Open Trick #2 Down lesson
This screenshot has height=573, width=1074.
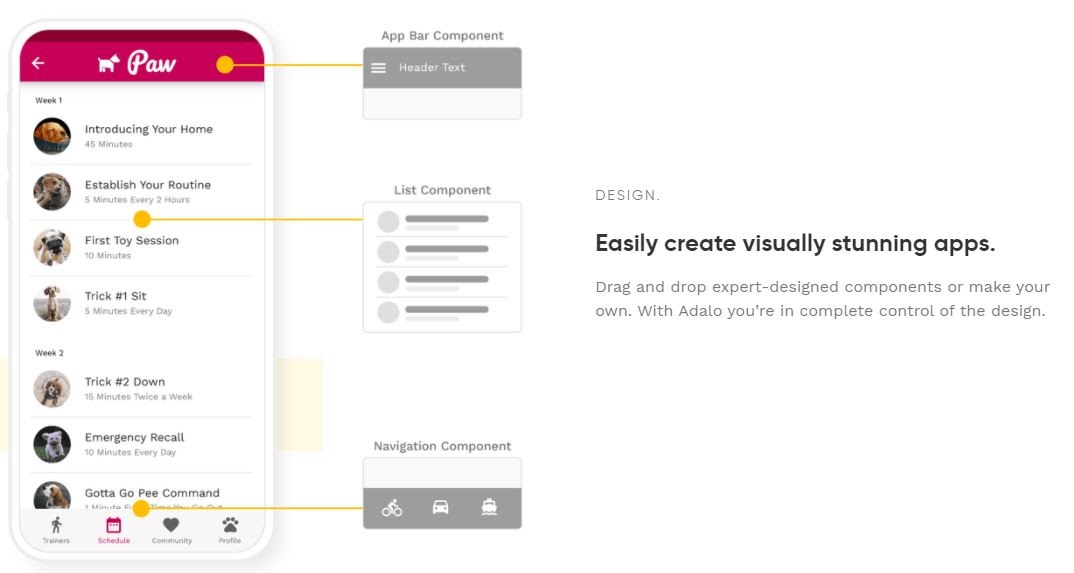click(141, 389)
